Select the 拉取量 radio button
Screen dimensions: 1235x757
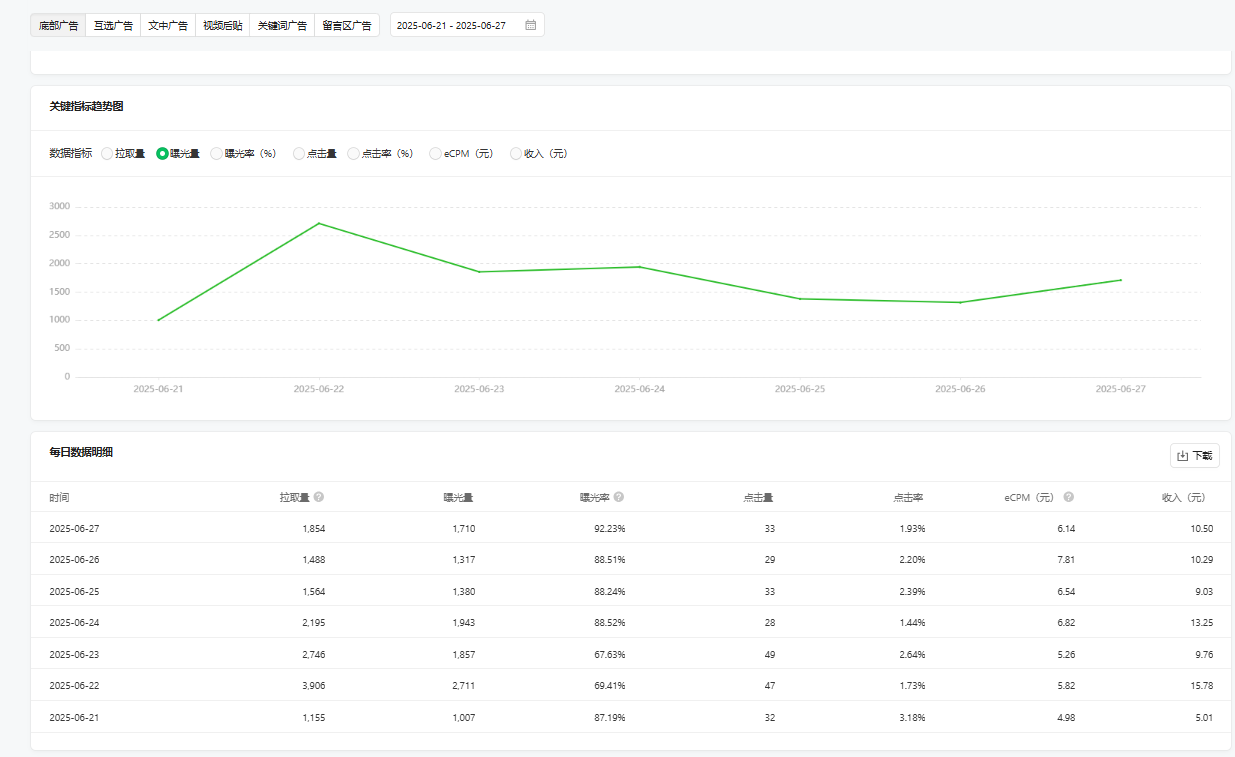pos(107,154)
